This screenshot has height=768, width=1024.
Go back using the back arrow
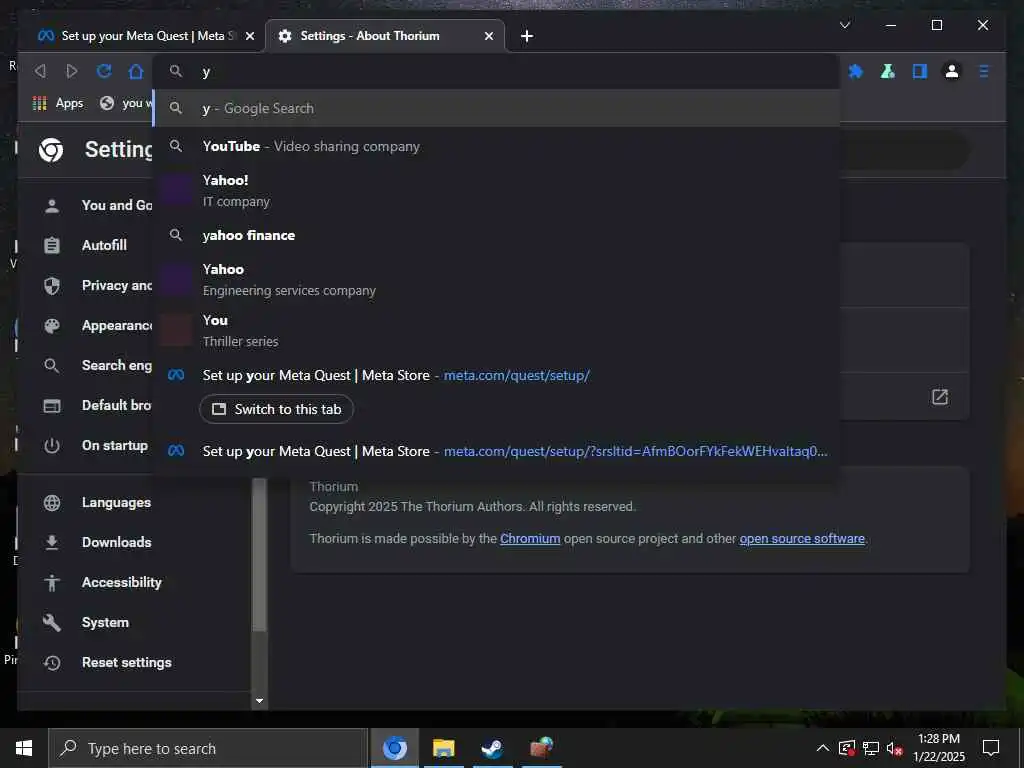click(x=40, y=71)
